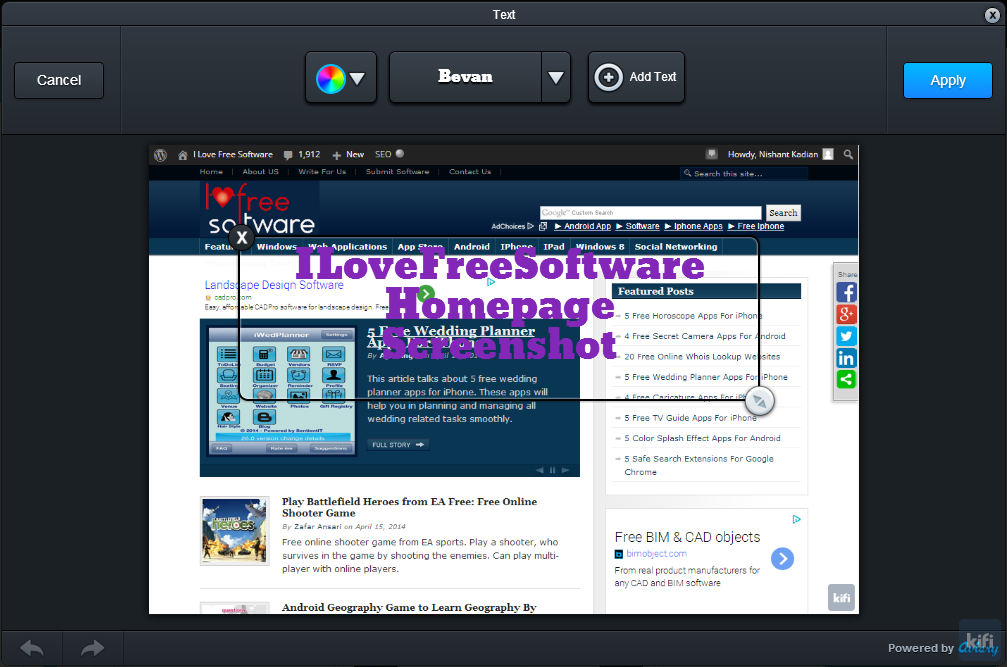Click the bimobject.com ad link
1007x667 pixels.
[x=656, y=553]
